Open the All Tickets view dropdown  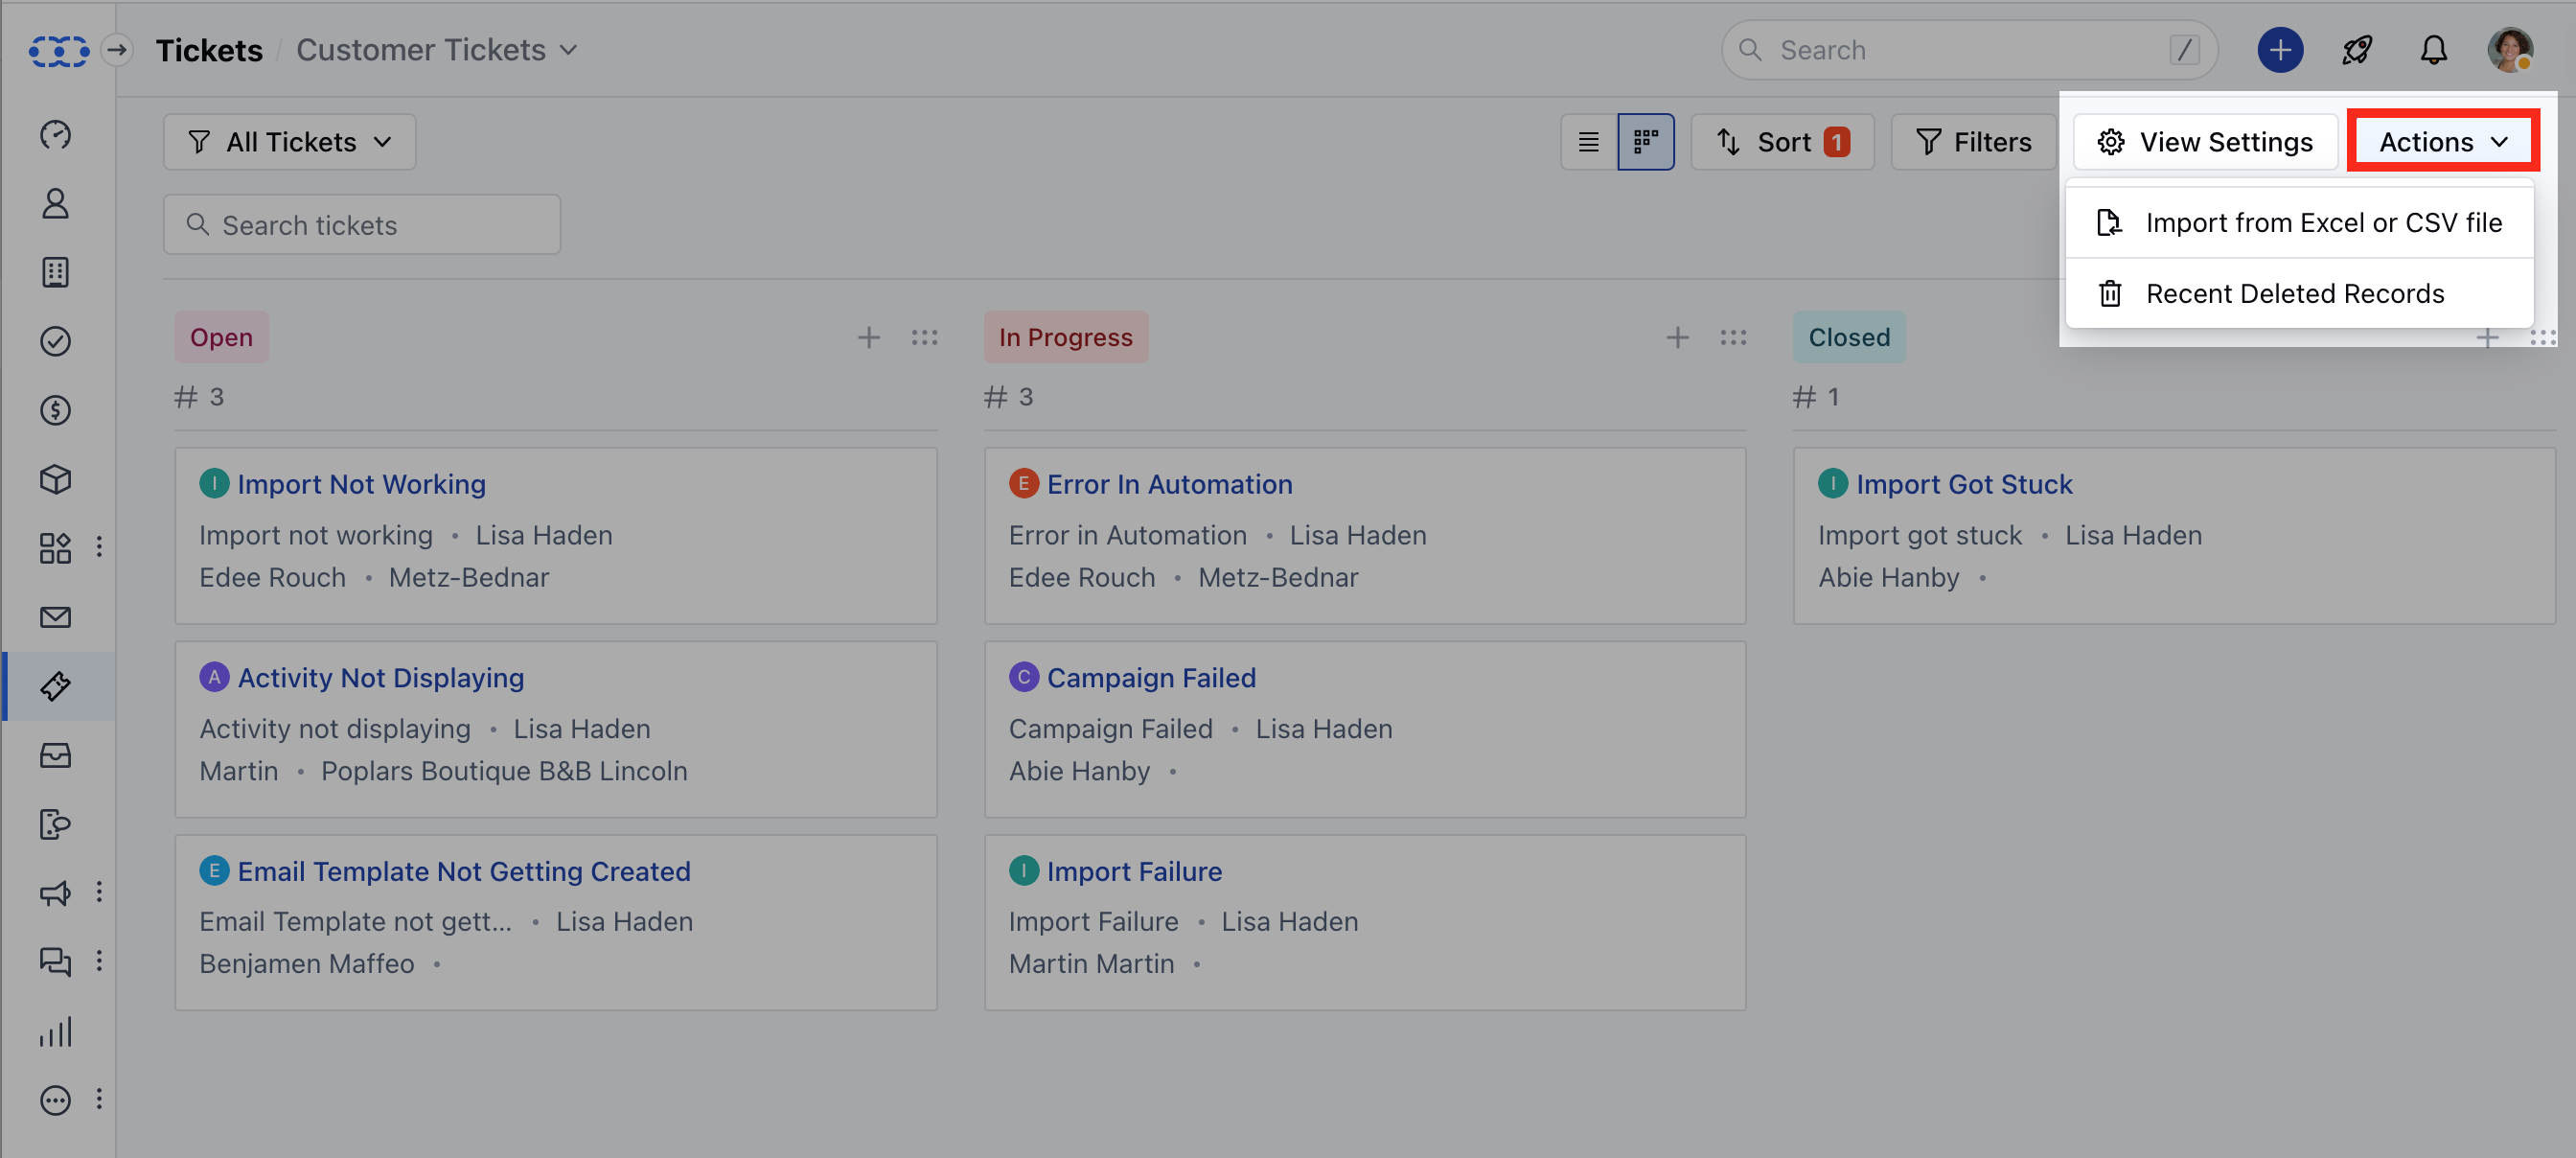point(289,142)
